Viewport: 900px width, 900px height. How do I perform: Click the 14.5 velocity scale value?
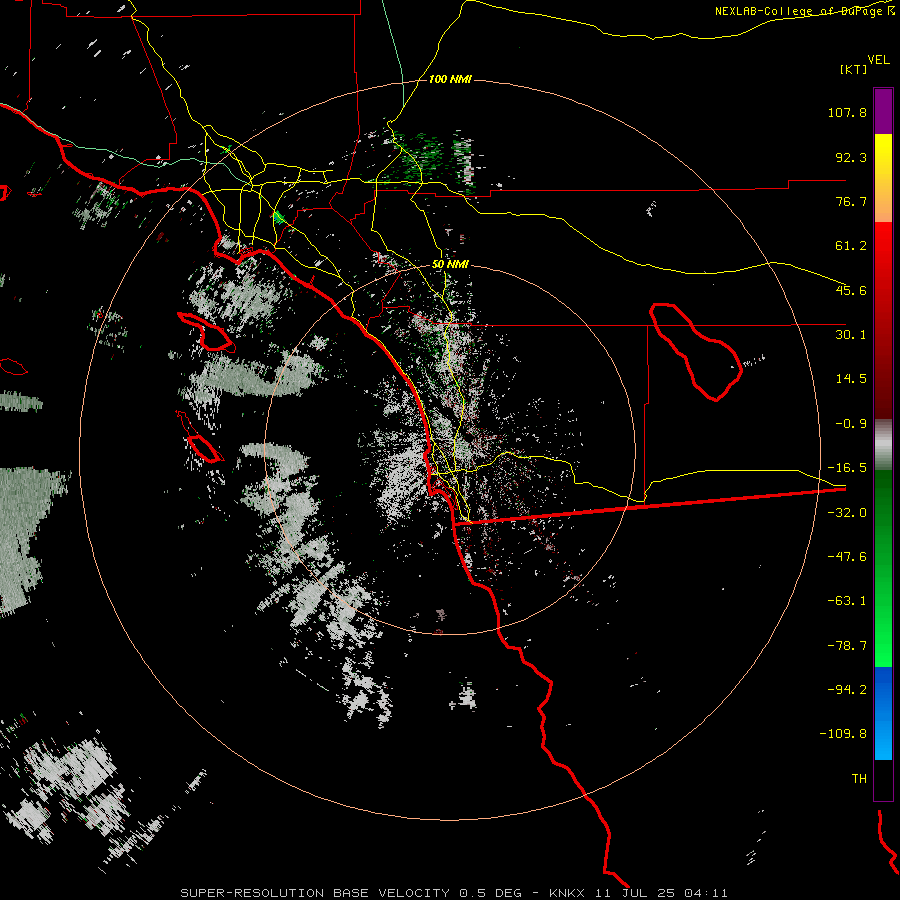(851, 379)
